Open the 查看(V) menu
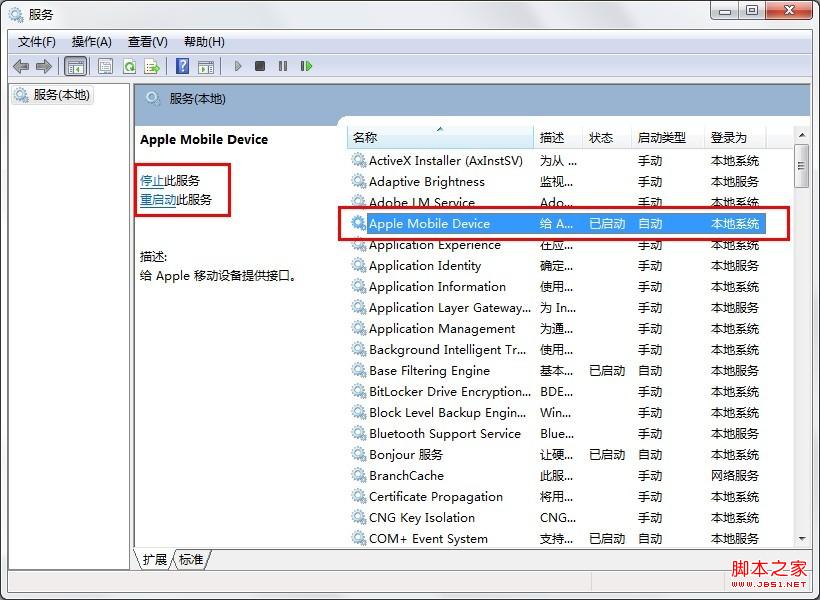 point(147,42)
